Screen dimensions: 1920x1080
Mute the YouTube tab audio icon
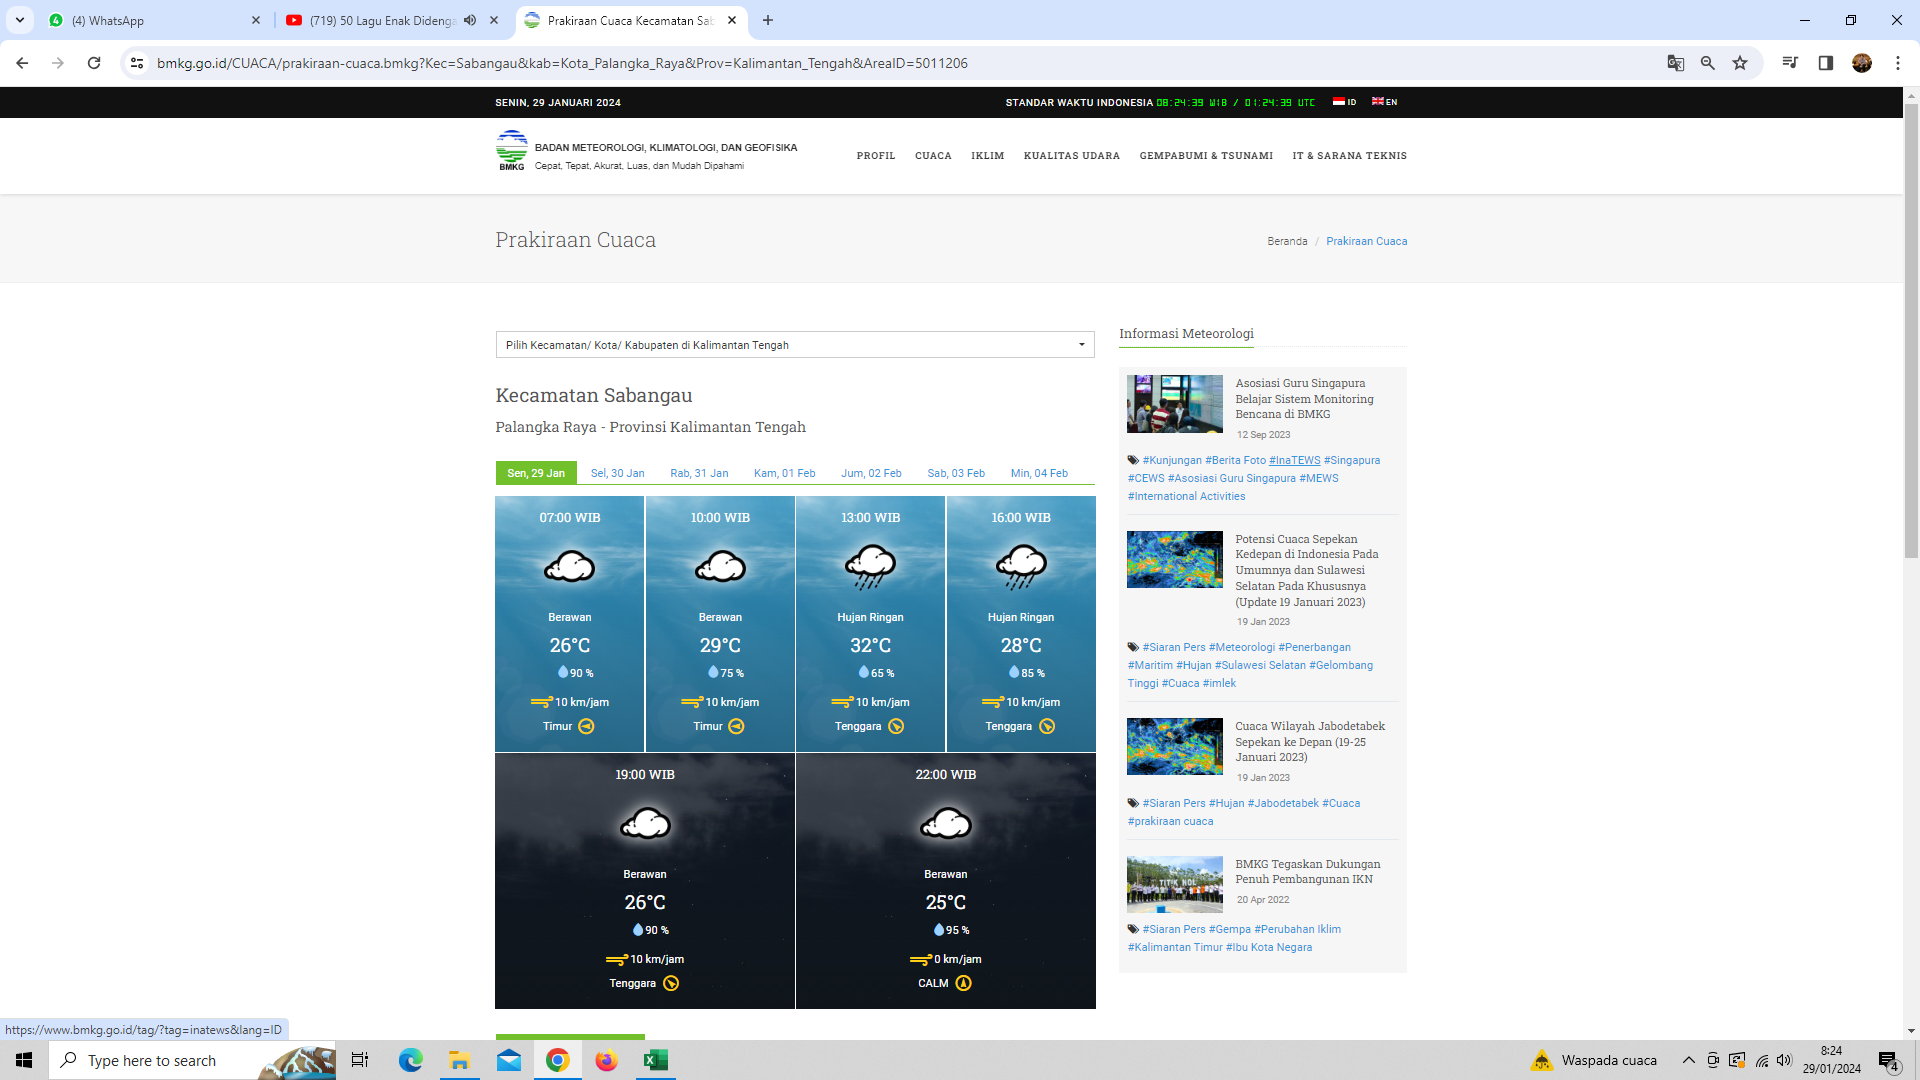tap(470, 20)
